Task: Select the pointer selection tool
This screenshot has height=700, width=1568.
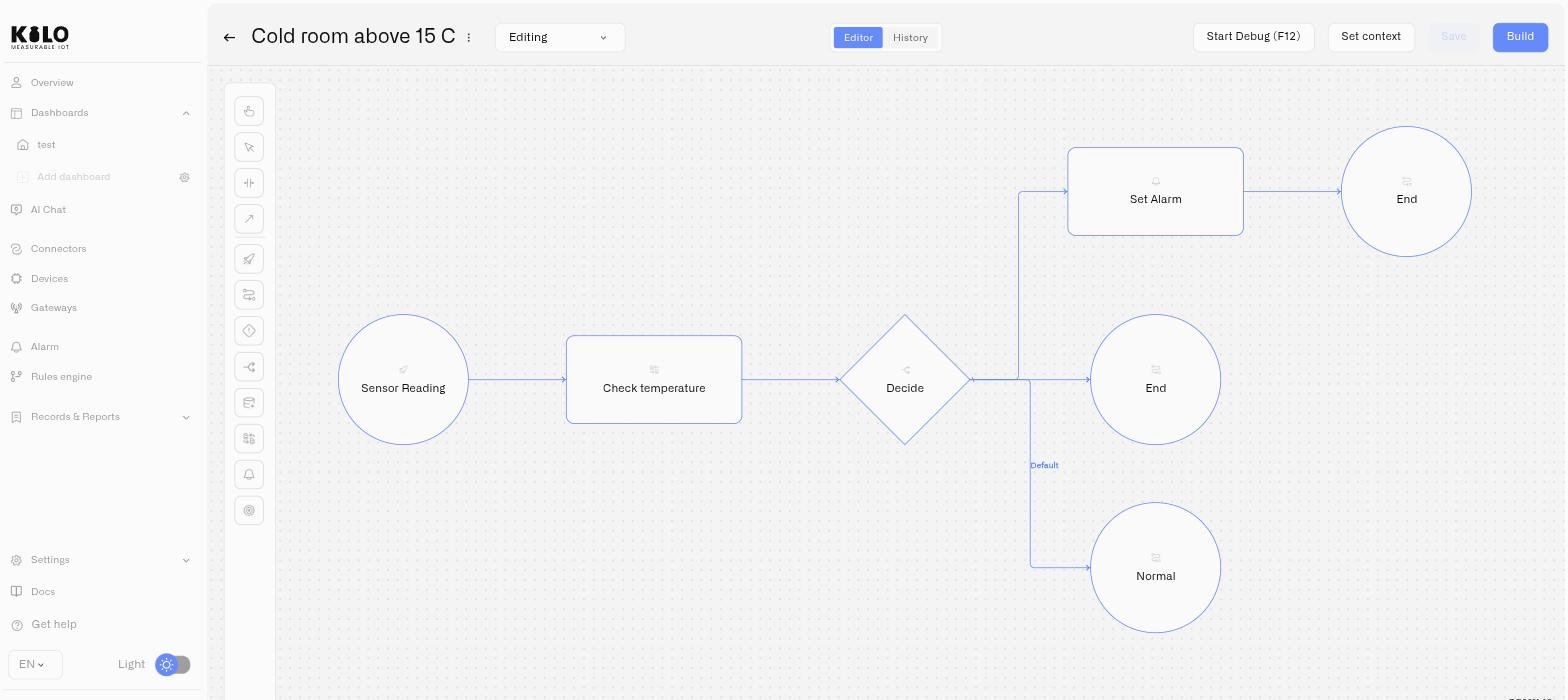Action: (249, 147)
